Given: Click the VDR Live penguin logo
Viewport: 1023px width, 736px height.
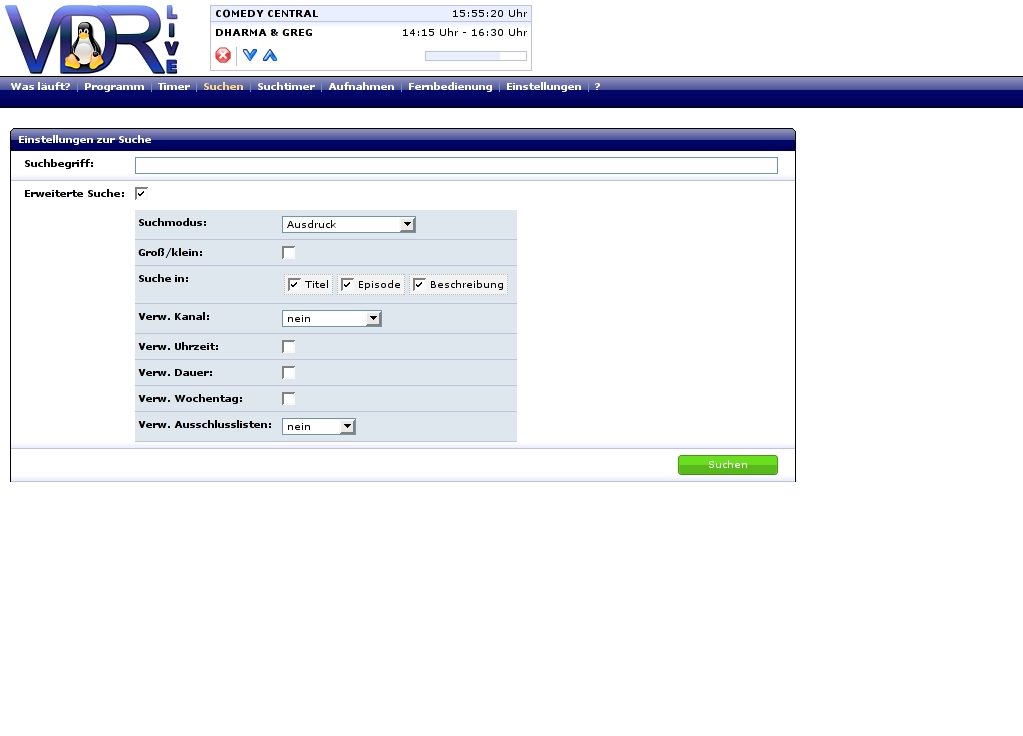Looking at the screenshot, I should (x=92, y=39).
